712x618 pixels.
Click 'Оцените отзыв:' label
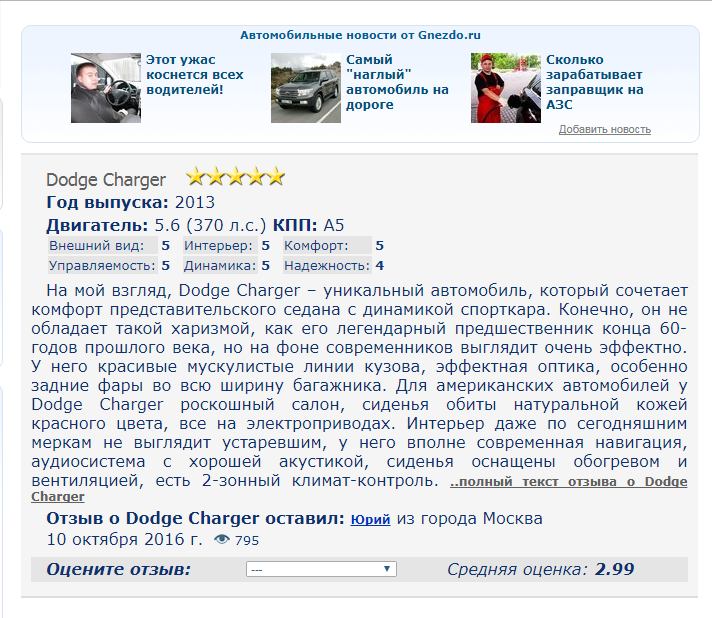point(119,569)
